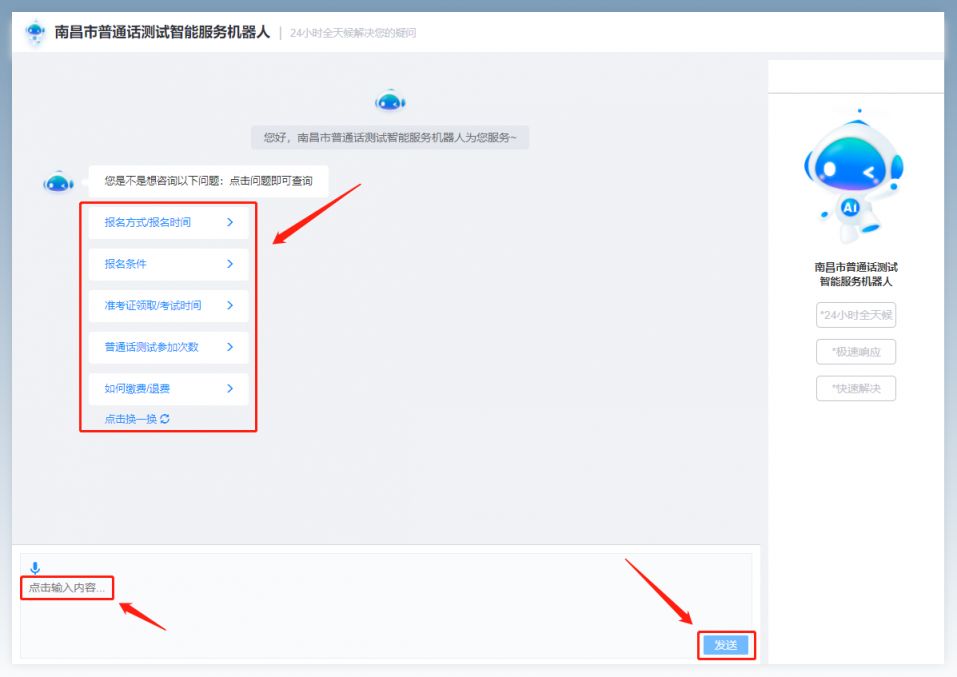Click the large AI robot mascot image
957x677 pixels.
pyautogui.click(x=854, y=177)
